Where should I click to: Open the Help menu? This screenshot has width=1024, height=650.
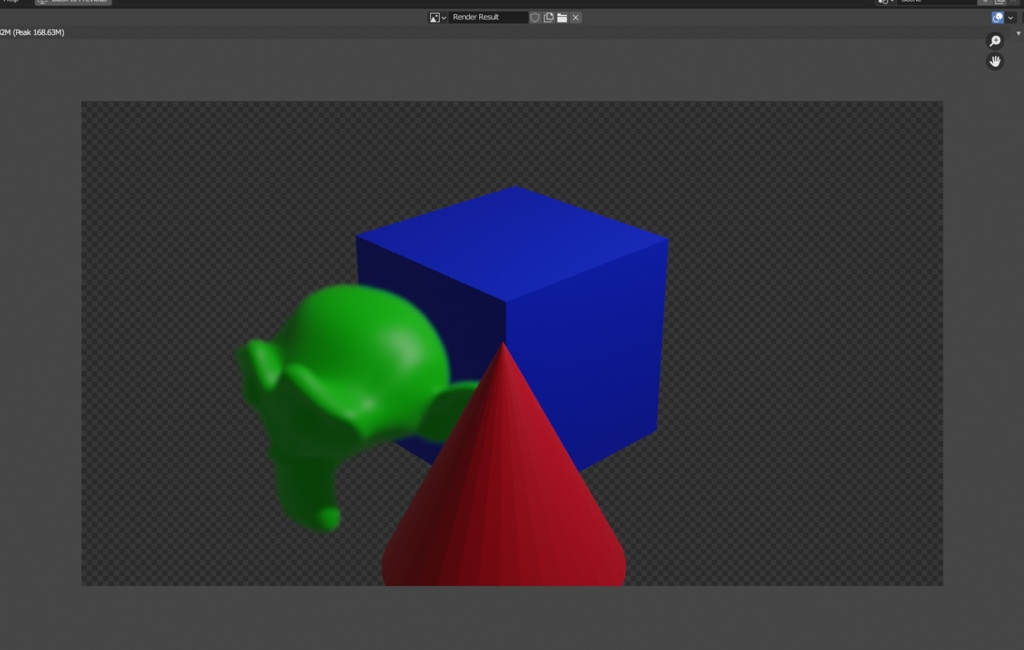10,2
